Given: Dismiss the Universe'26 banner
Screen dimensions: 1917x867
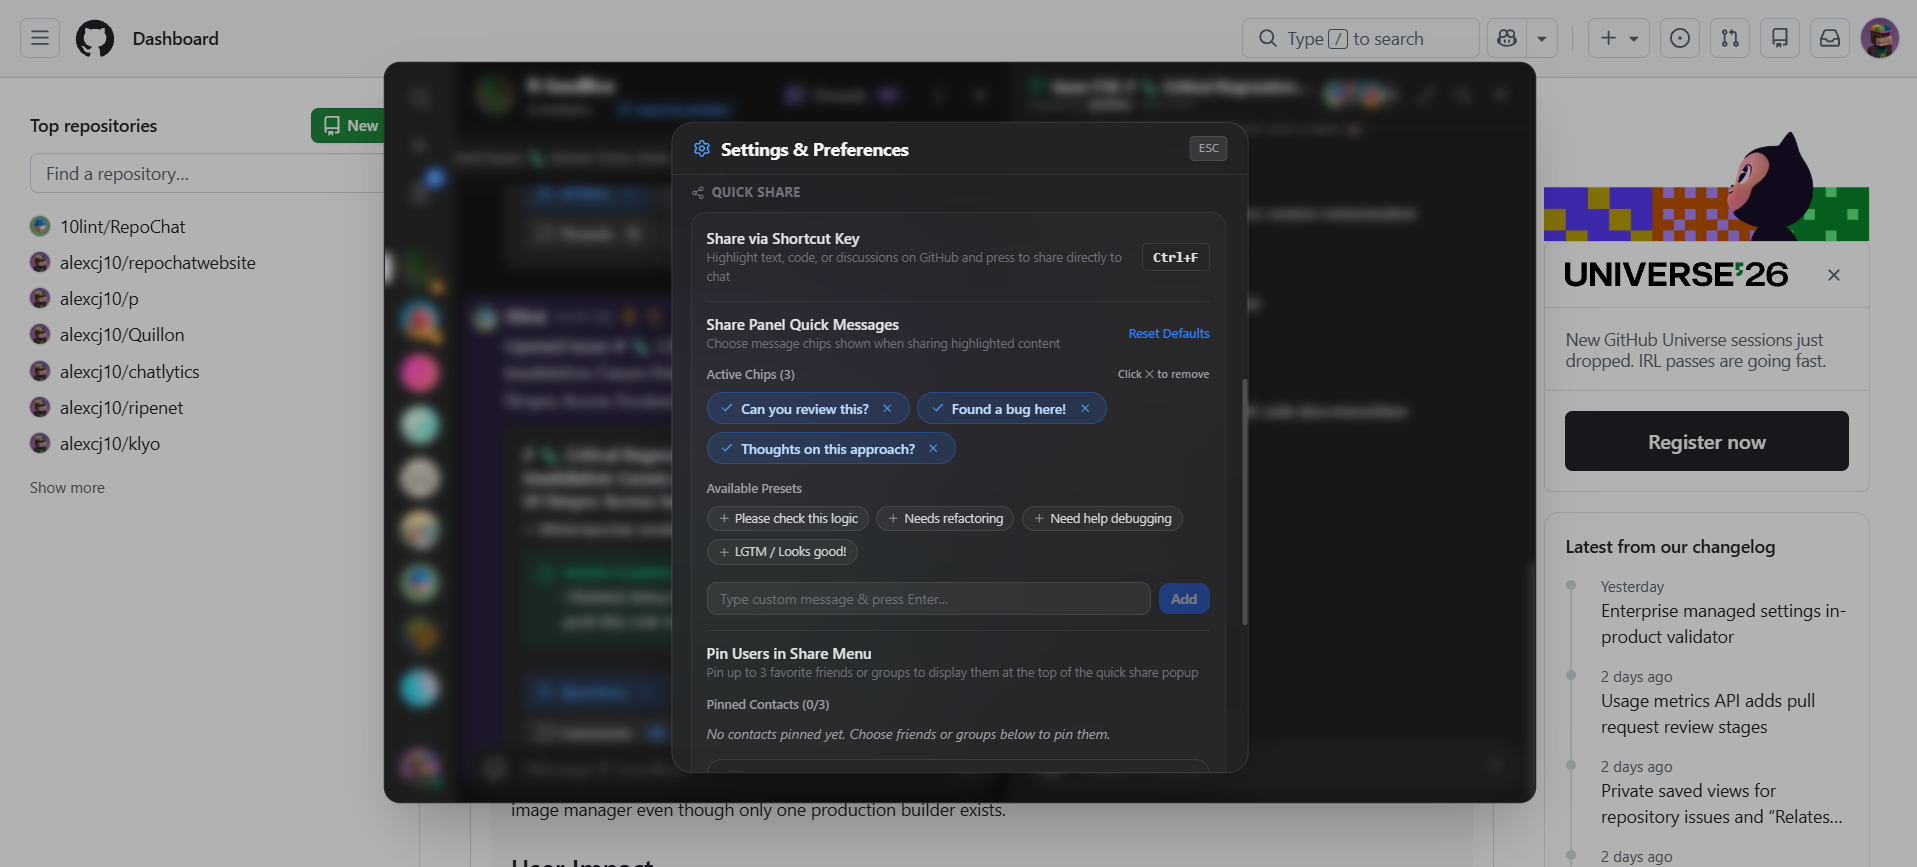Looking at the screenshot, I should (1833, 275).
